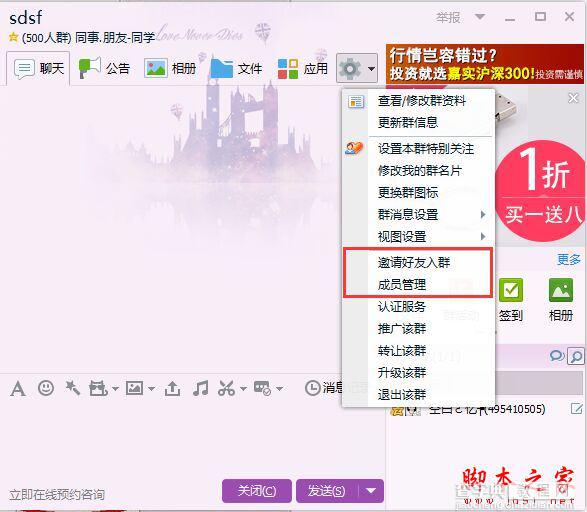587x512 pixels.
Task: Expand window shake icon dropdown arrow
Action: click(116, 389)
